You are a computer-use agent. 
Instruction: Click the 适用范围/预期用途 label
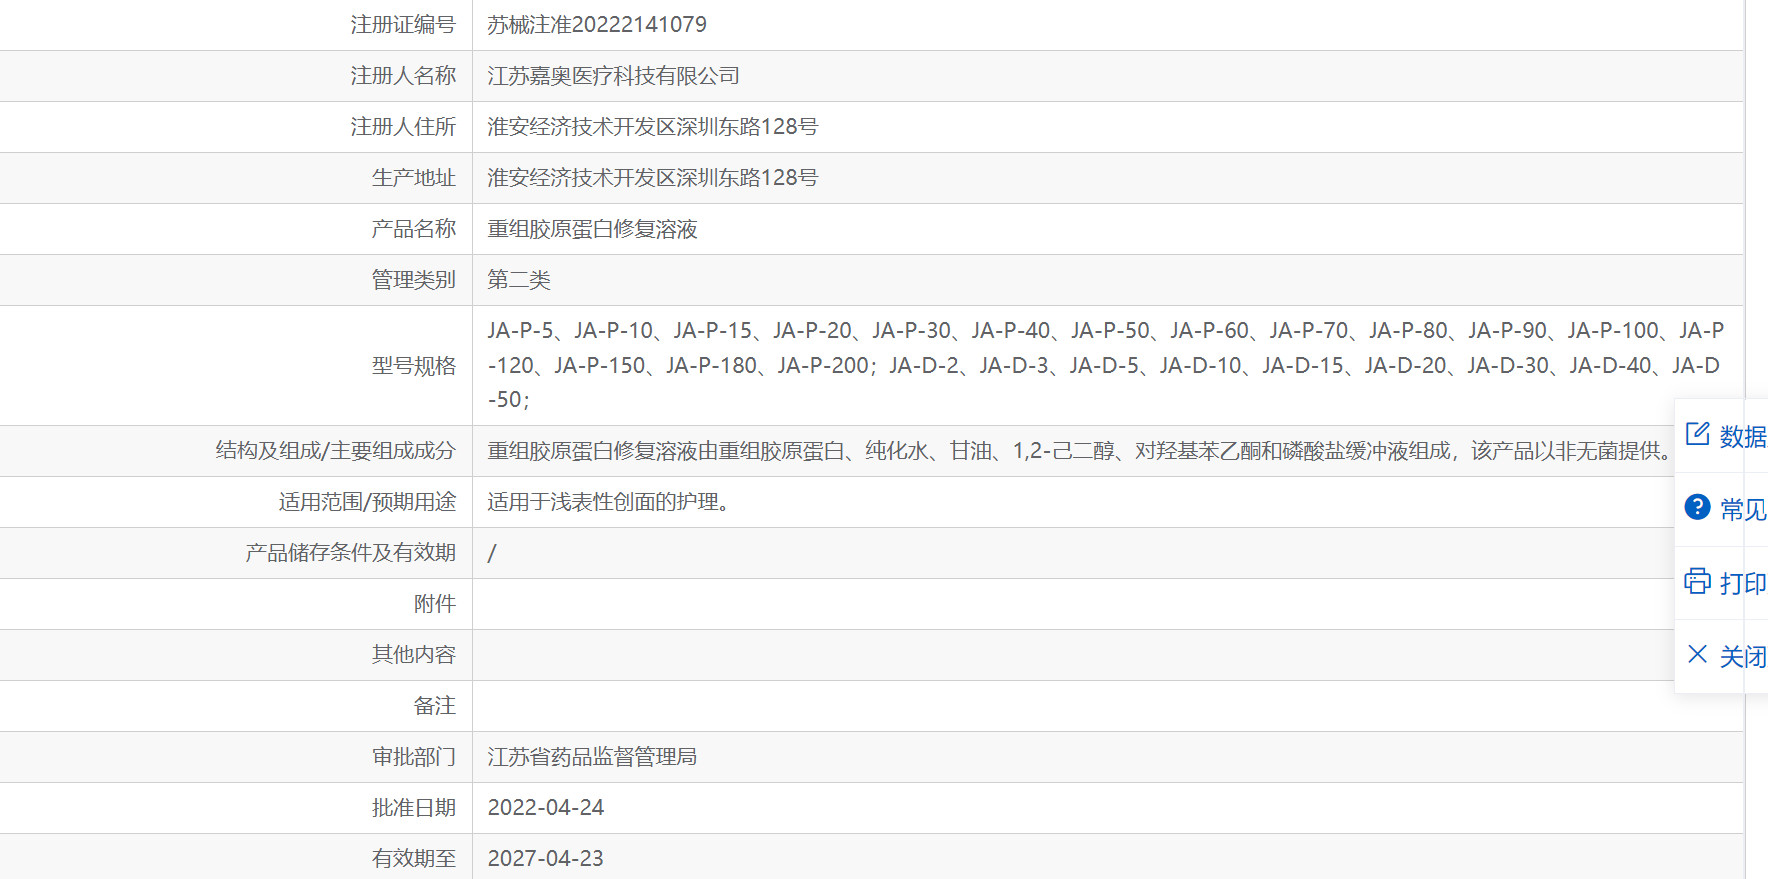pyautogui.click(x=367, y=502)
